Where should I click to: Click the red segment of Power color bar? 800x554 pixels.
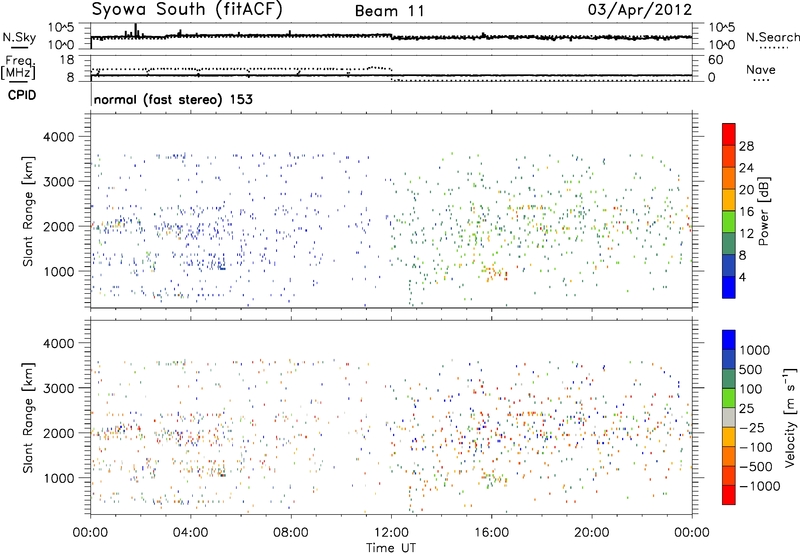pos(729,134)
